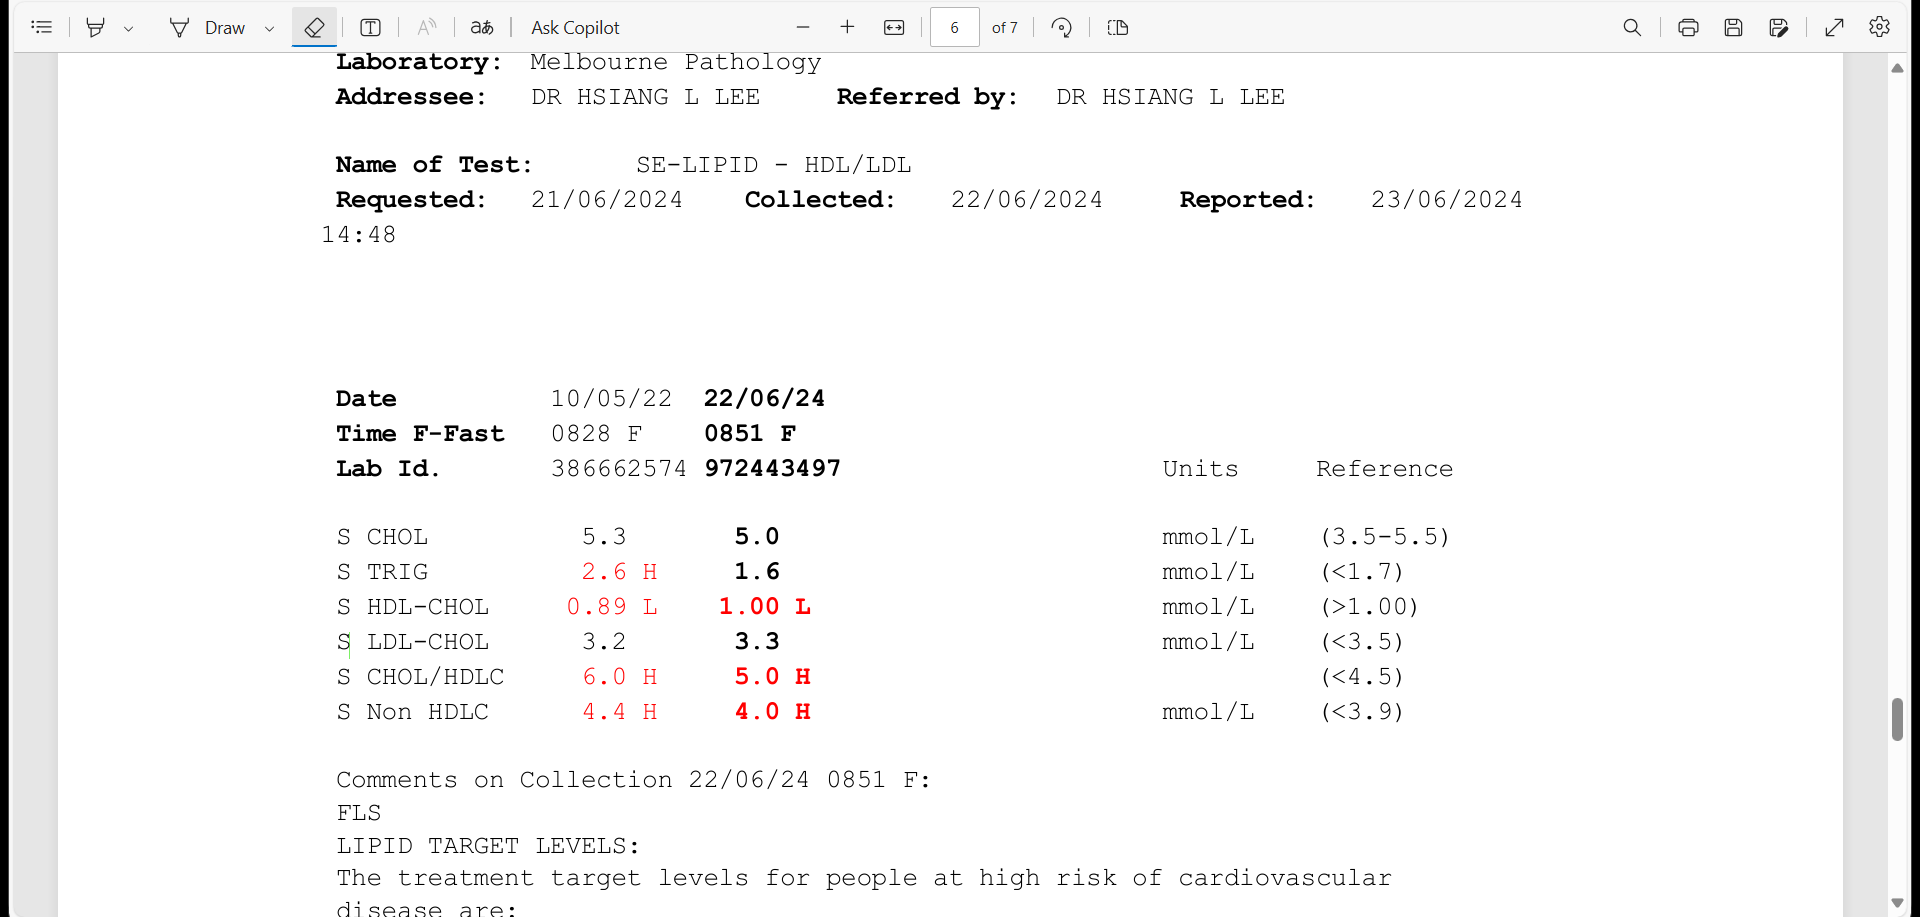Image resolution: width=1920 pixels, height=917 pixels.
Task: Click the test name 'SE-LIPID - HDL/LDL'
Action: (774, 165)
